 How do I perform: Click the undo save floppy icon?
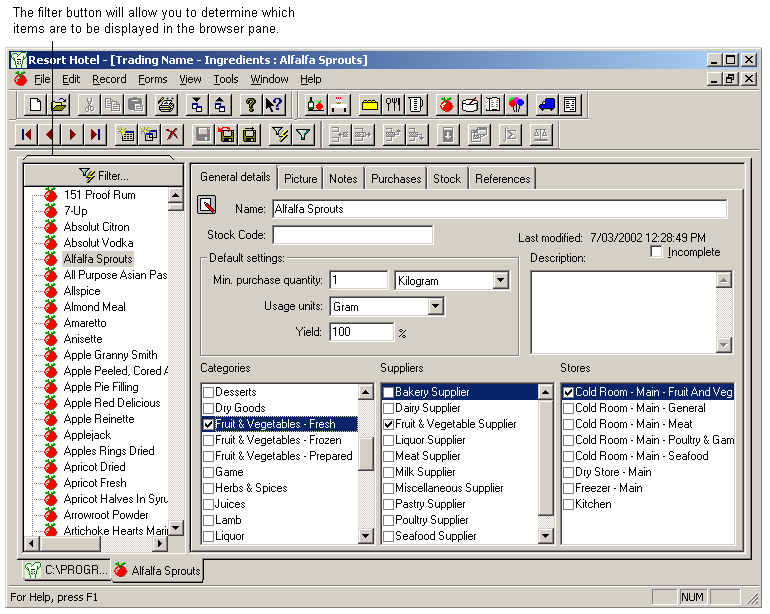[226, 135]
